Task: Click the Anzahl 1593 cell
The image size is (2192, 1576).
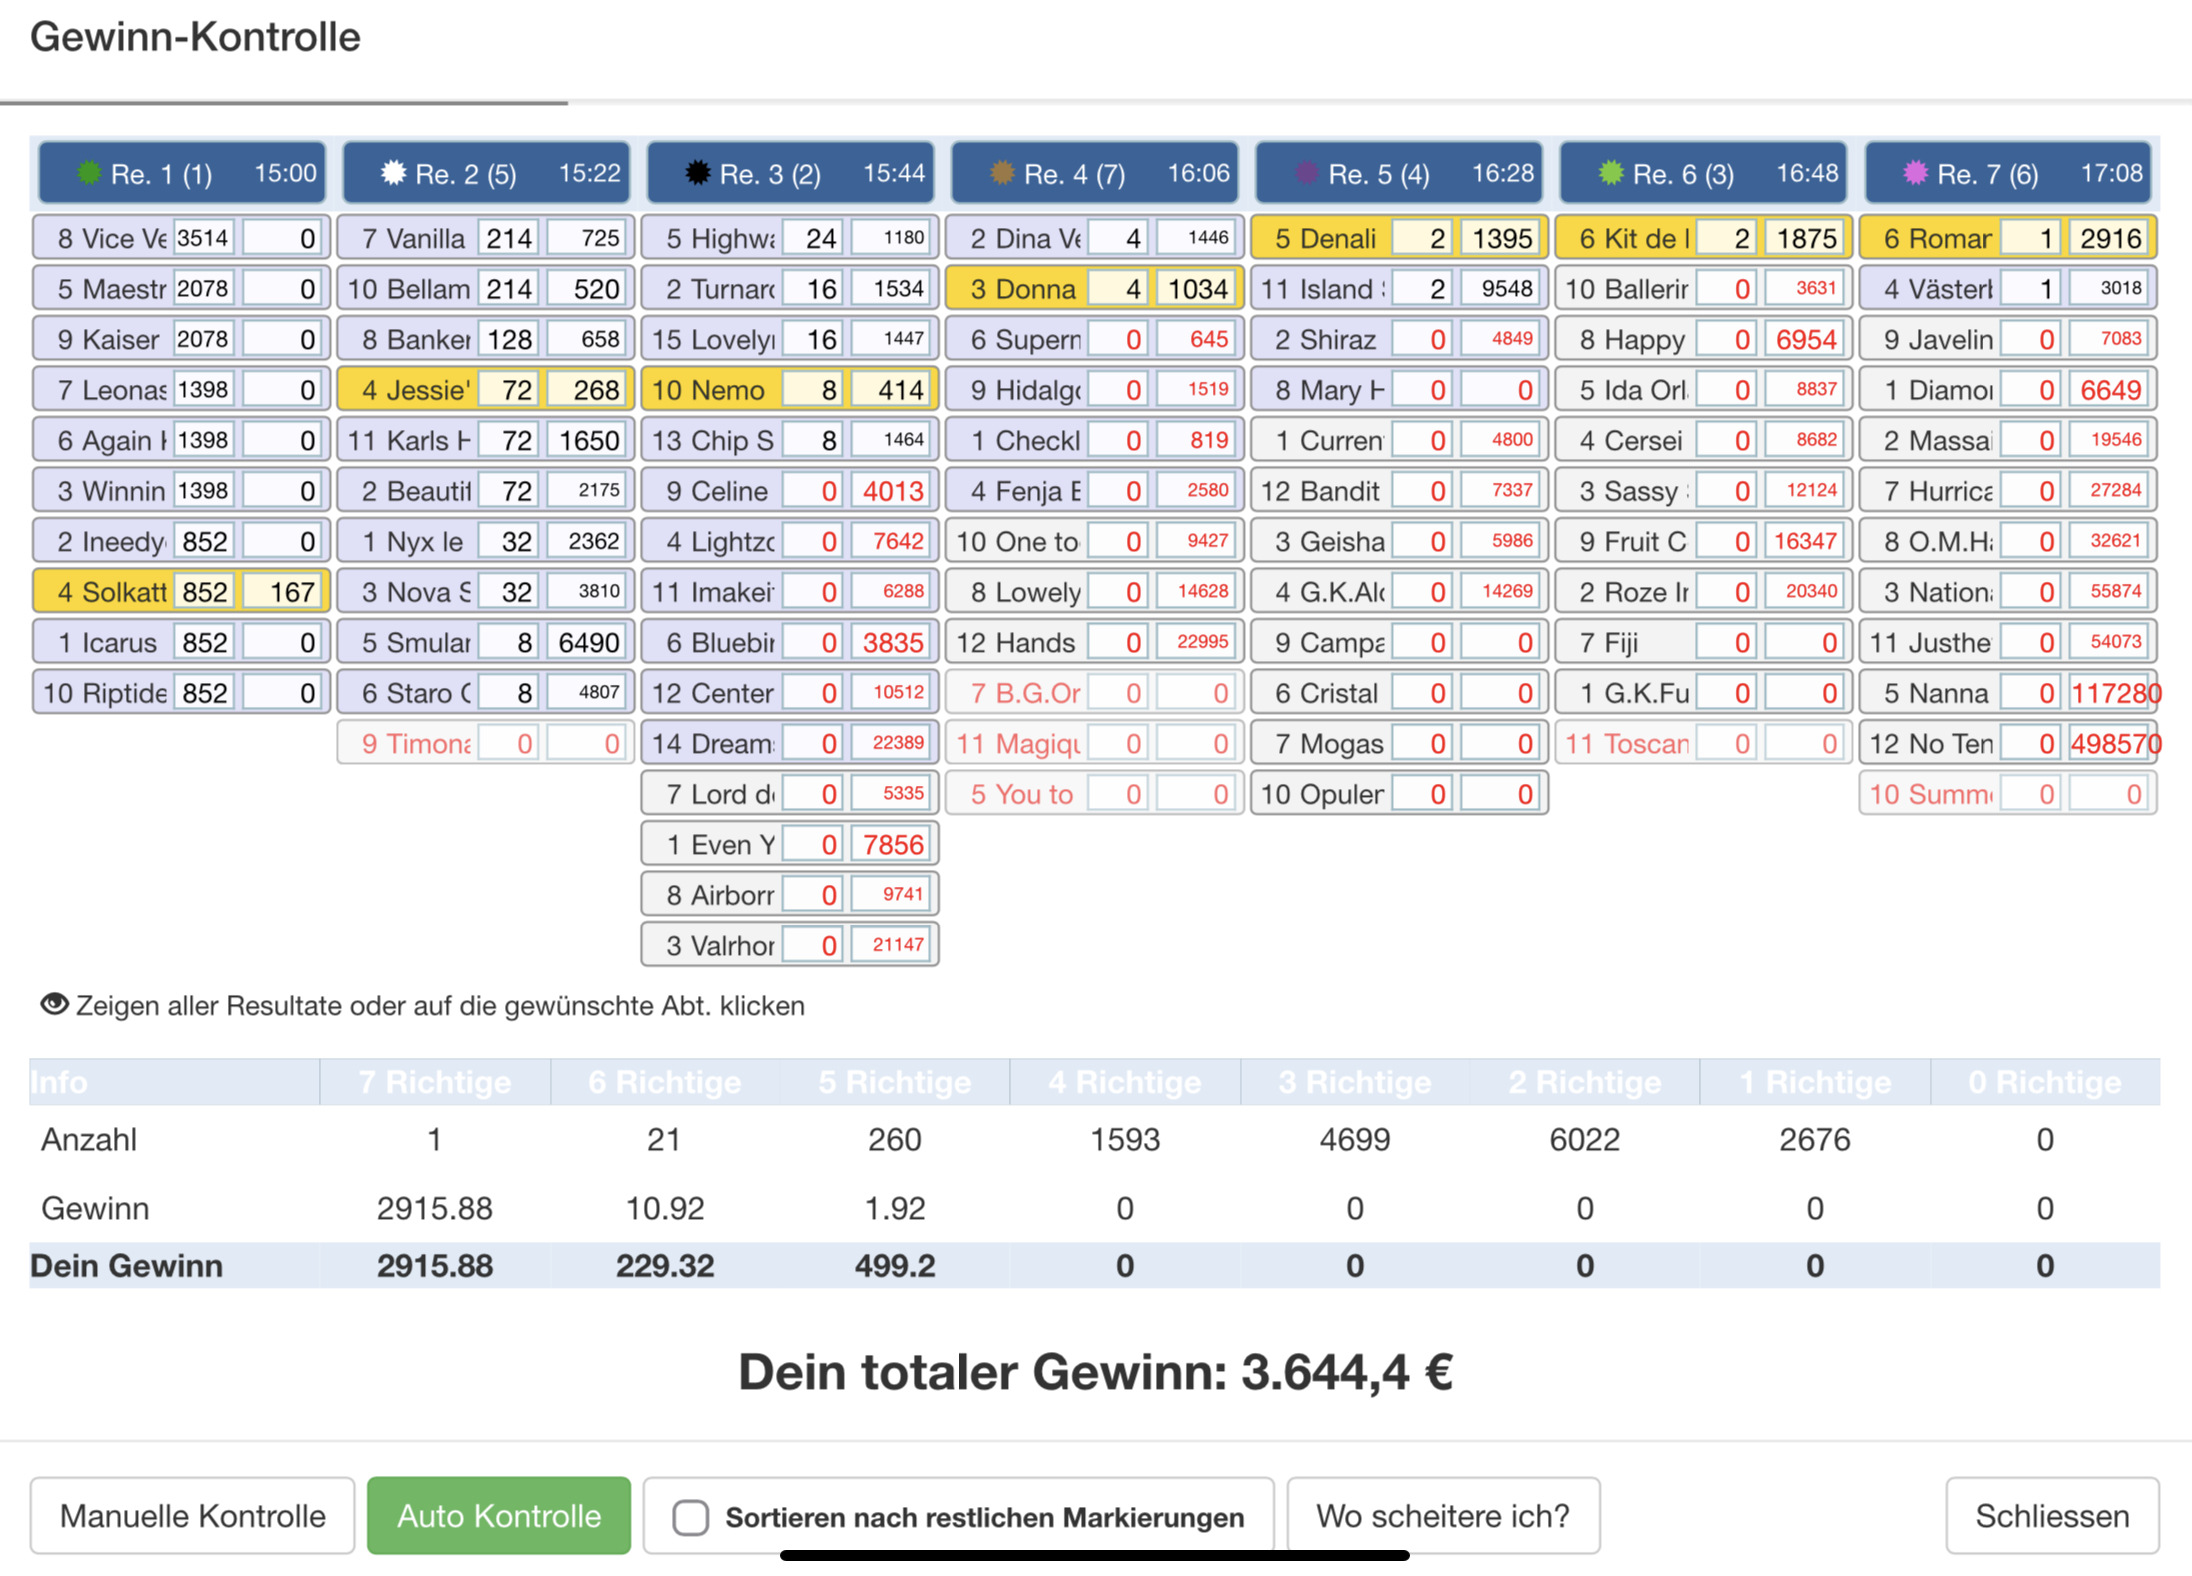Action: coord(1125,1139)
